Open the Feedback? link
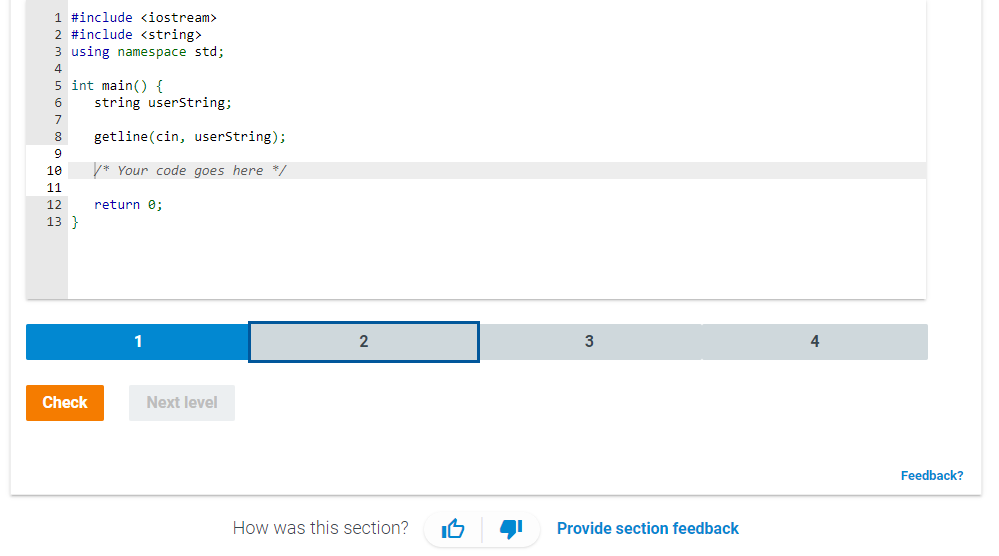The width and height of the screenshot is (999, 556). (x=931, y=476)
